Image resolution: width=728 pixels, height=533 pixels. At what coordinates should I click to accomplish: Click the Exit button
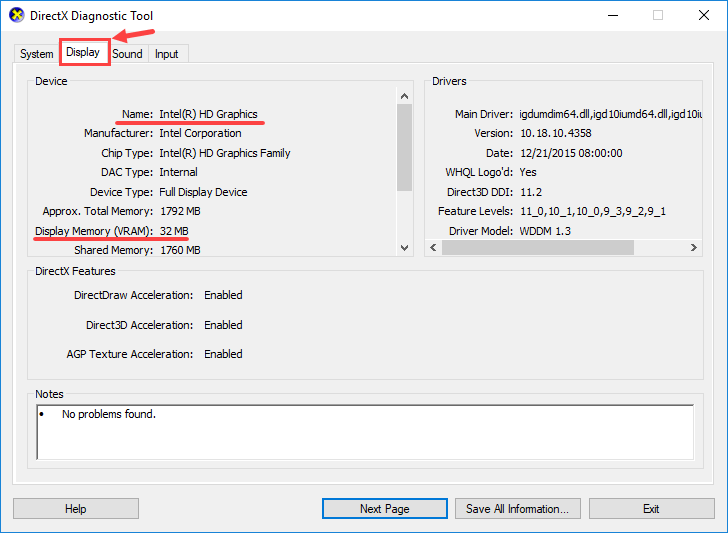(651, 508)
